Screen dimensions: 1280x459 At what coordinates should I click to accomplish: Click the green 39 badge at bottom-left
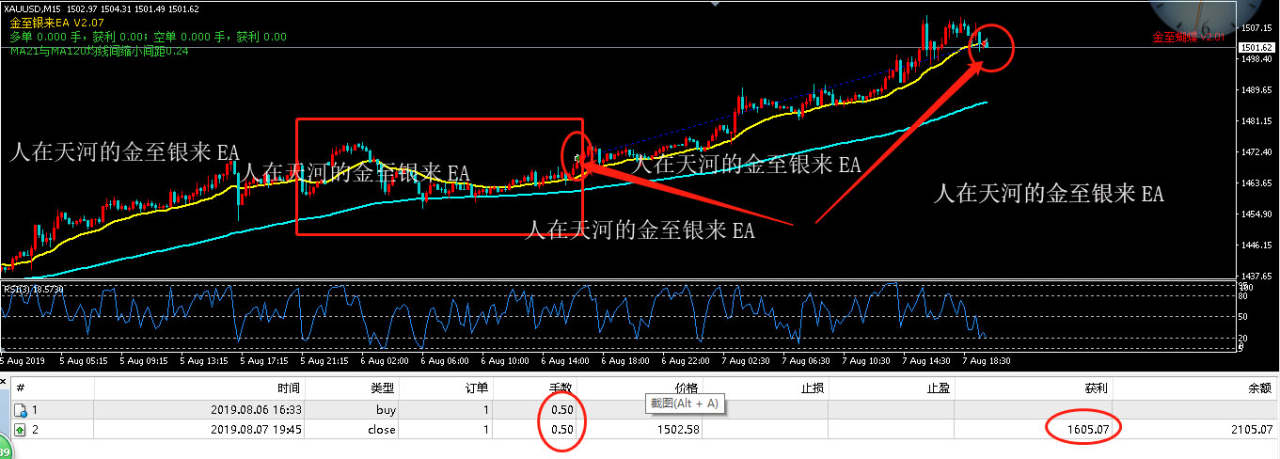4,452
